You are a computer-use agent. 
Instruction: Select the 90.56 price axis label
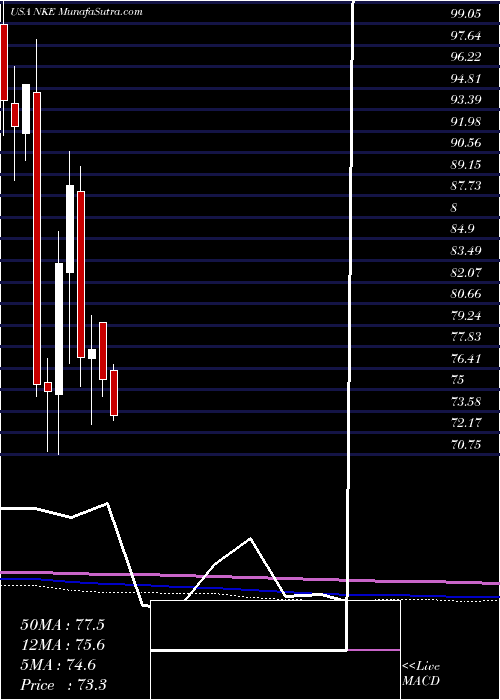(x=466, y=143)
